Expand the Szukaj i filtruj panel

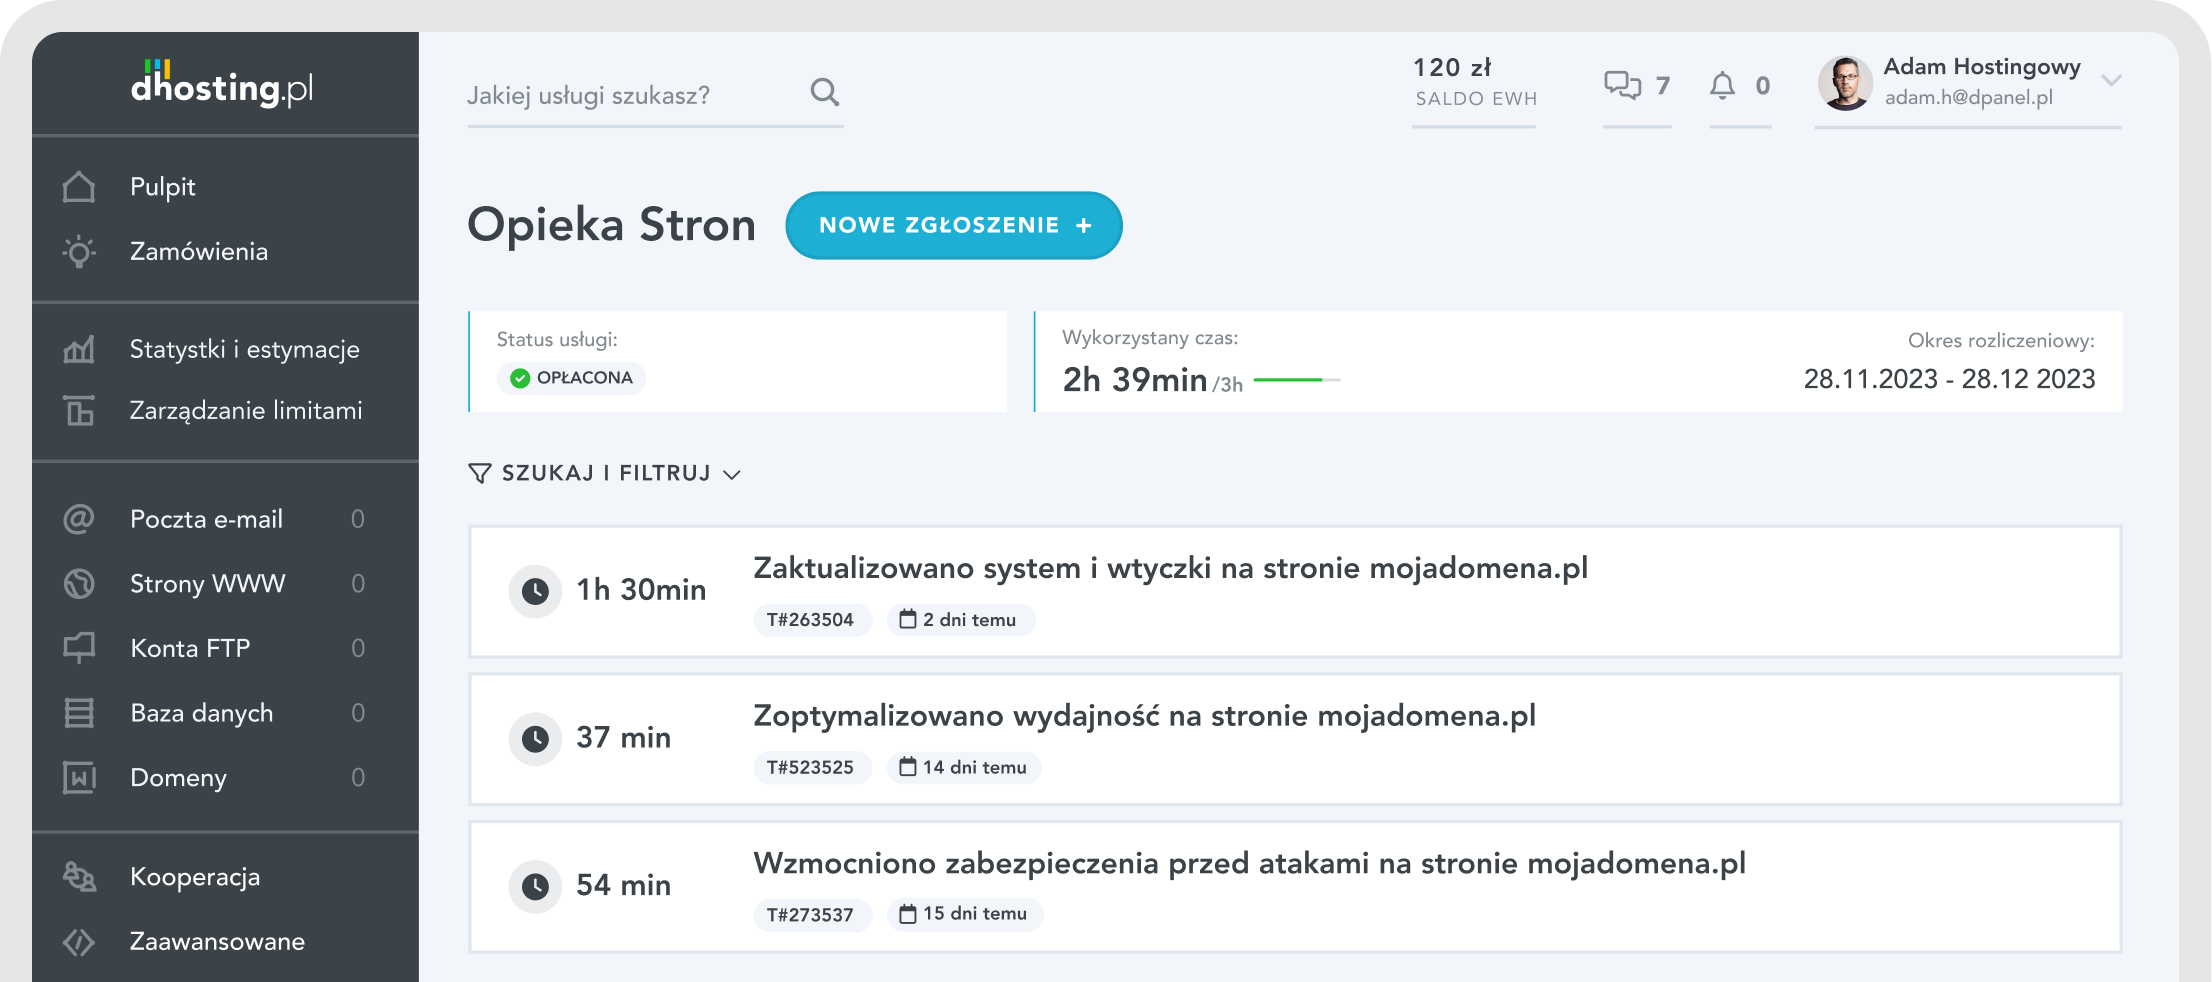pyautogui.click(x=605, y=473)
